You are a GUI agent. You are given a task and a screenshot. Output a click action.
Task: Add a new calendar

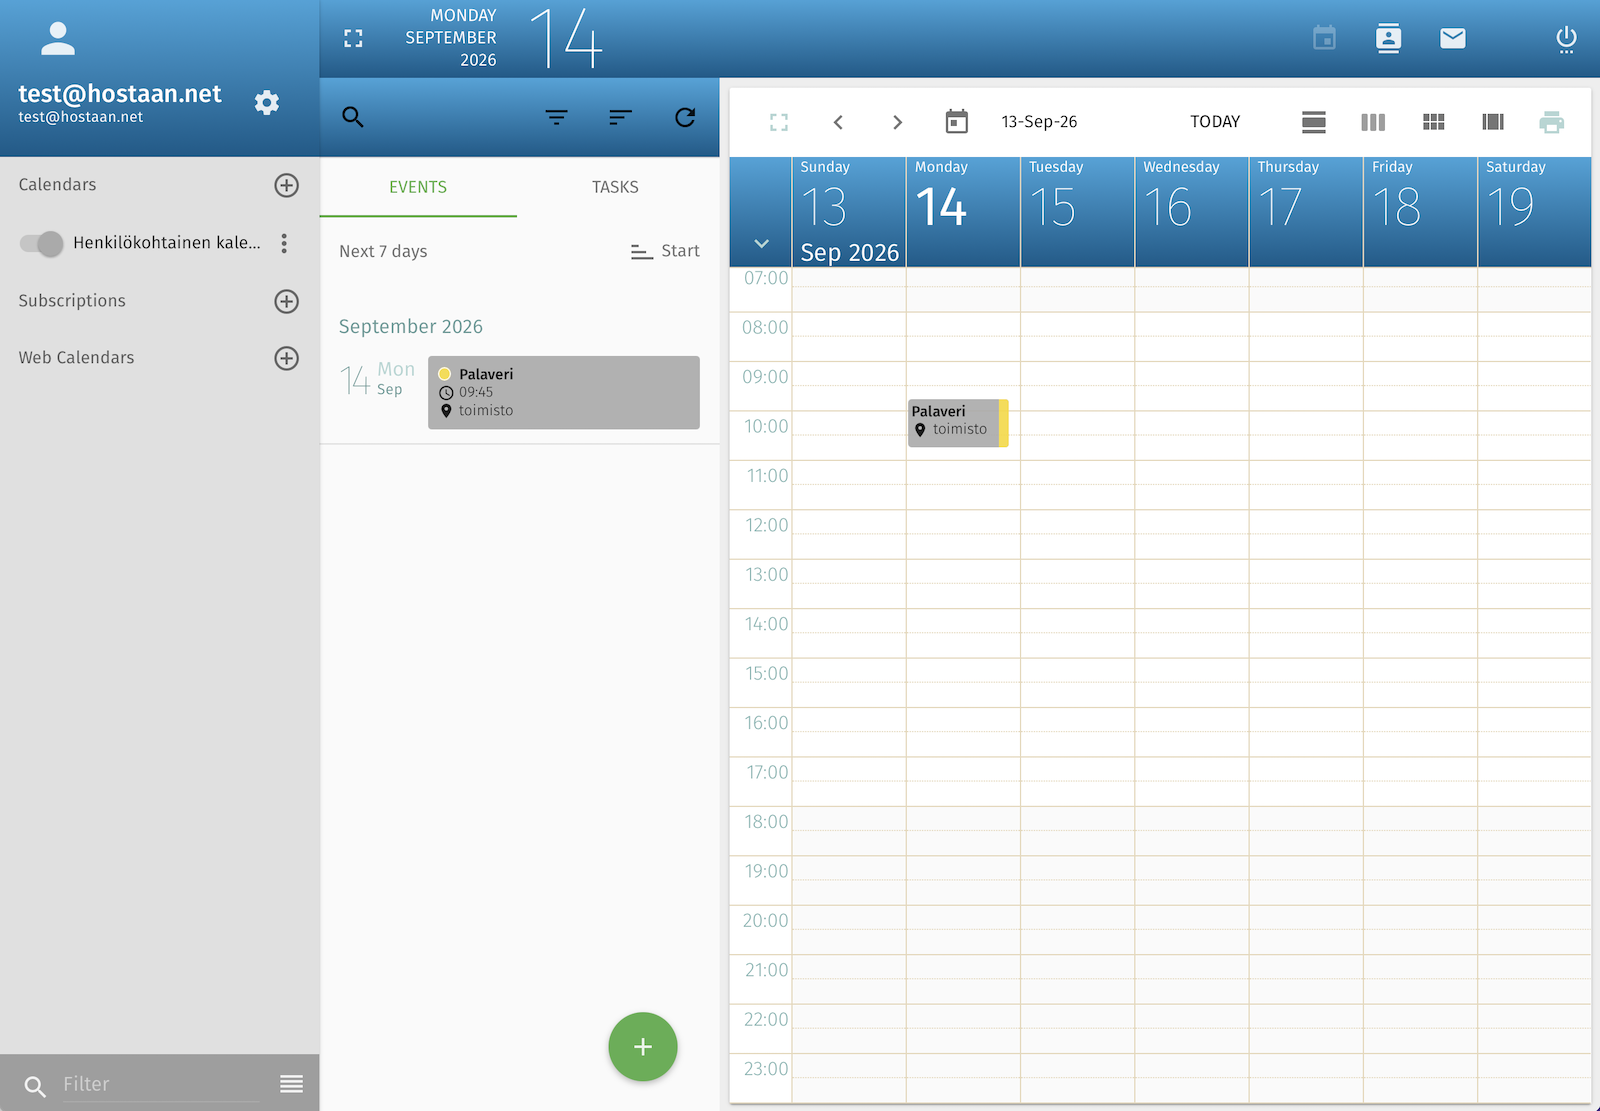coord(287,185)
